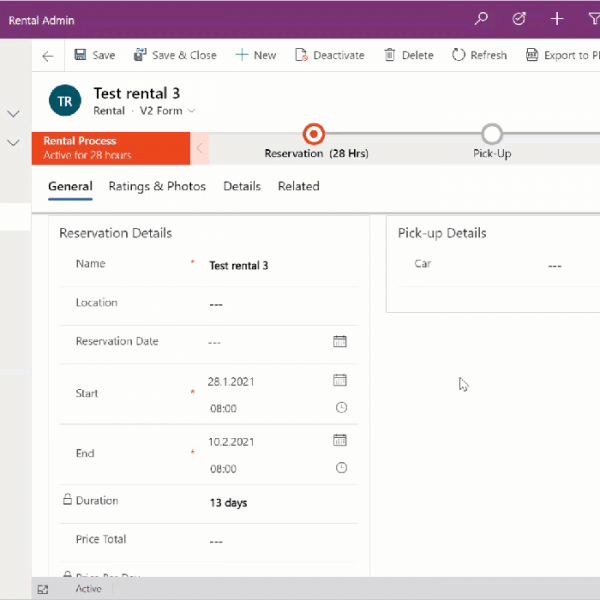
Task: Open calendar picker for Reservation Date
Action: [340, 342]
